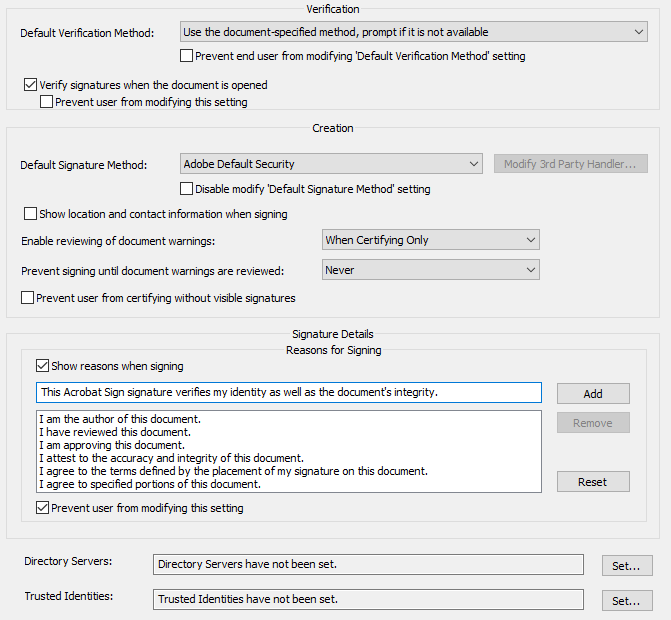Check 'Prevent user from certifying without visible signatures'

(x=28, y=298)
